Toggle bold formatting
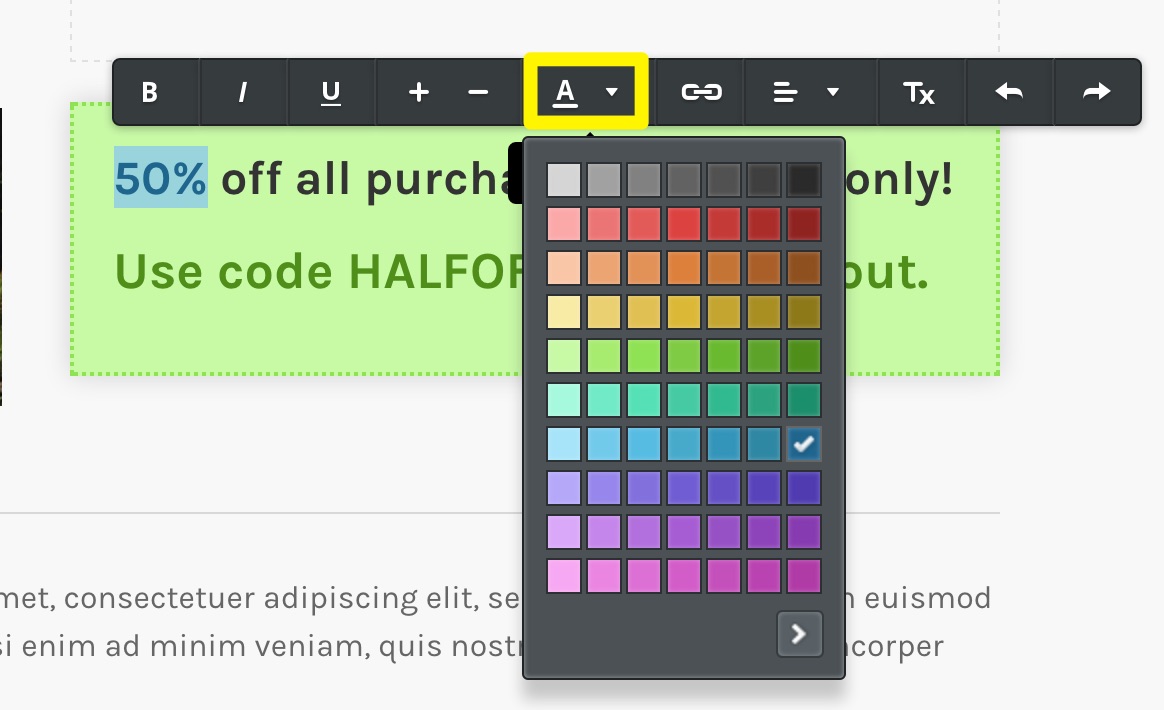1164x710 pixels. (x=149, y=92)
